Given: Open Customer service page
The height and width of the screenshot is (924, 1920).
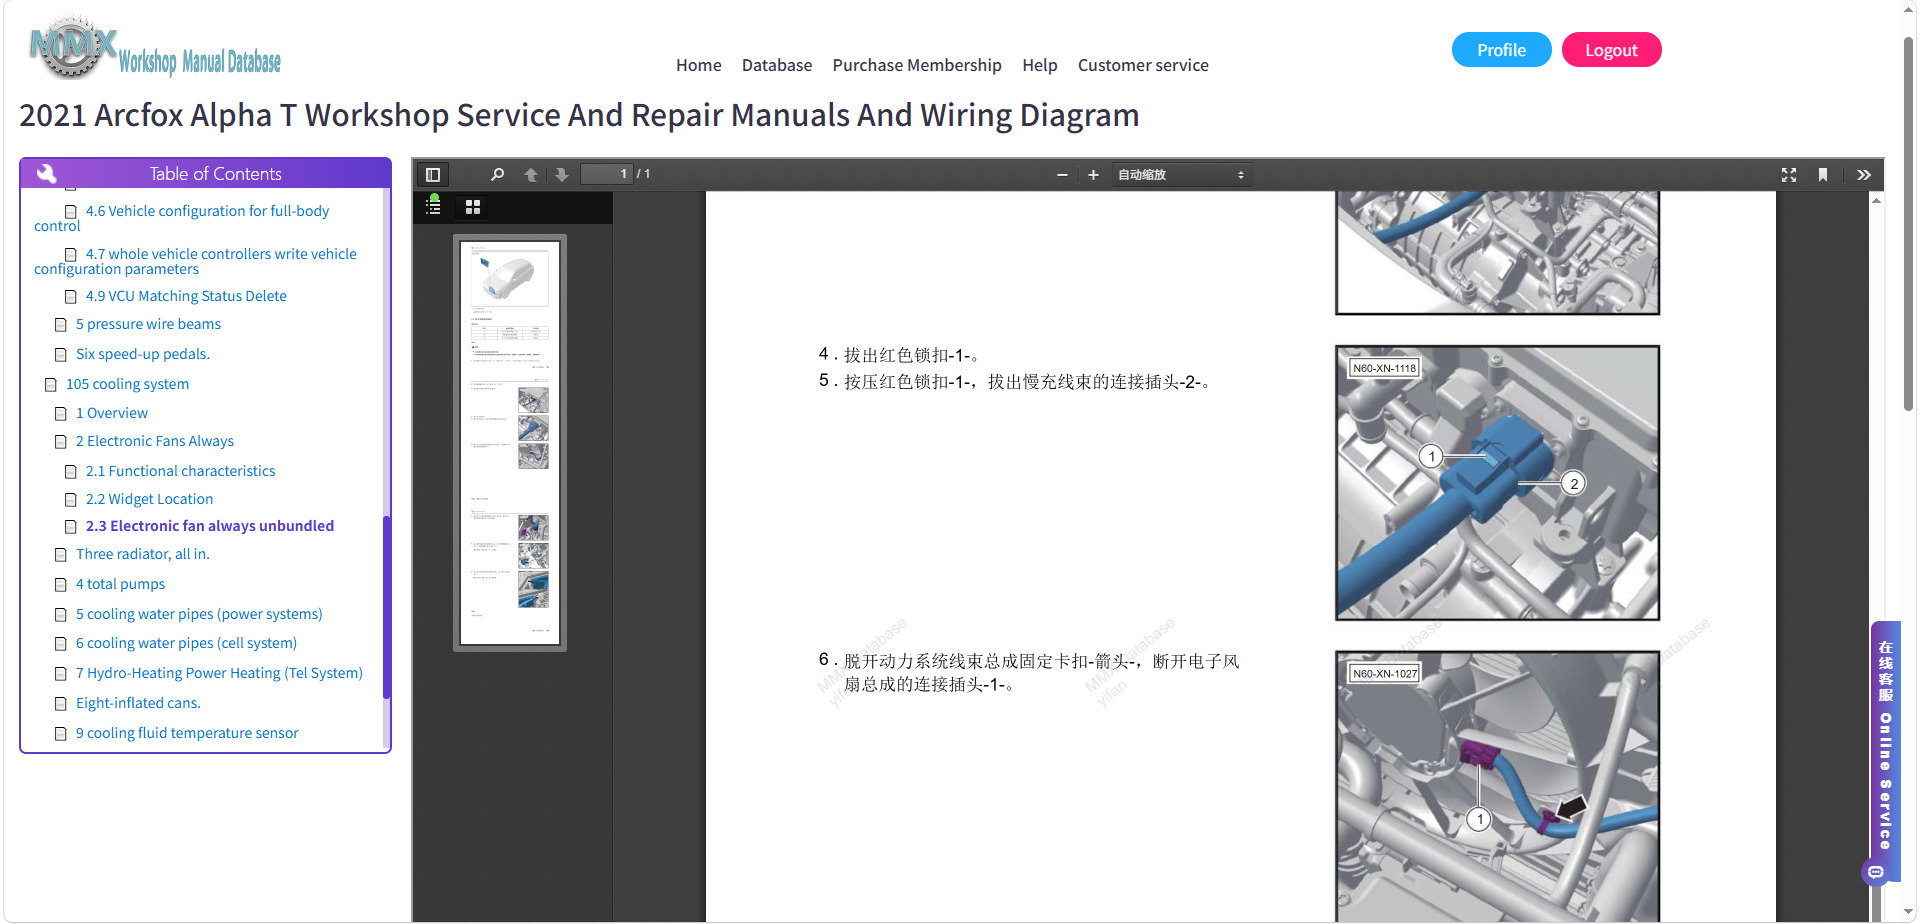Looking at the screenshot, I should 1143,65.
